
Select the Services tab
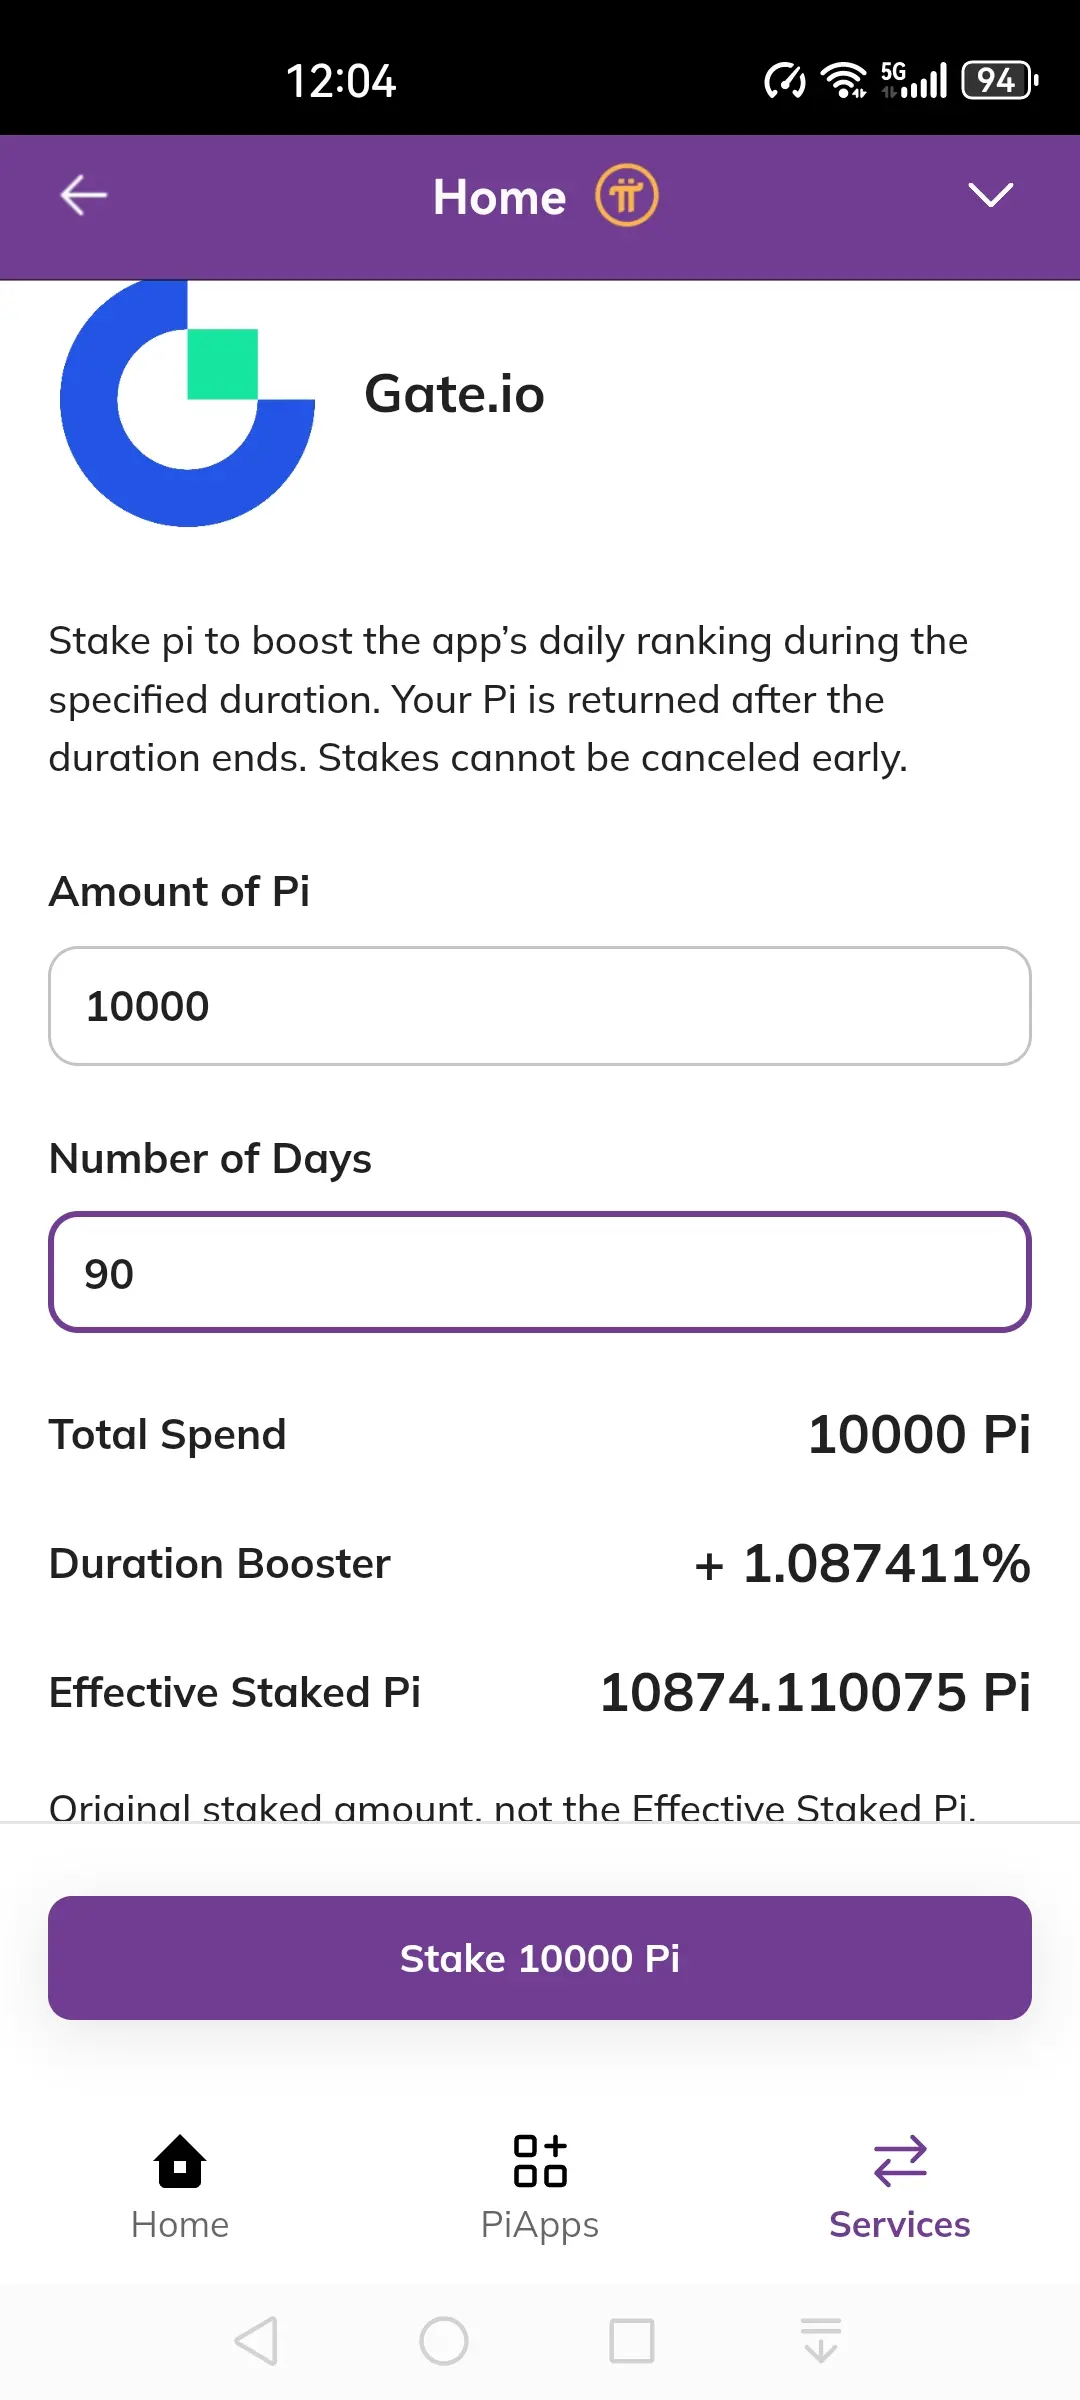click(899, 2186)
